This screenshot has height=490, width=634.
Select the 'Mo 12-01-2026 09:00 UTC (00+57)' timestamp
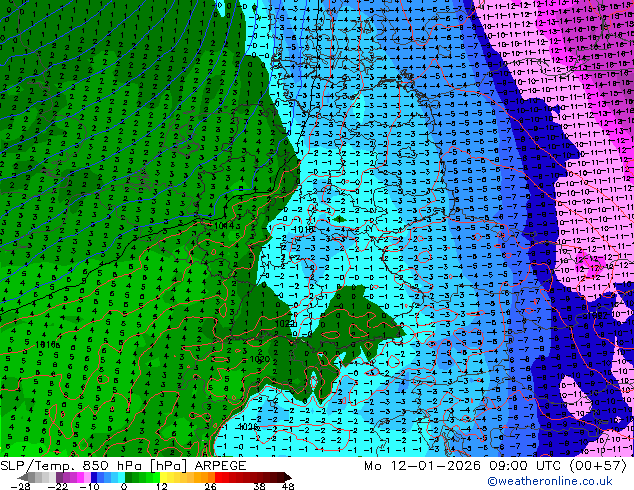(x=495, y=466)
